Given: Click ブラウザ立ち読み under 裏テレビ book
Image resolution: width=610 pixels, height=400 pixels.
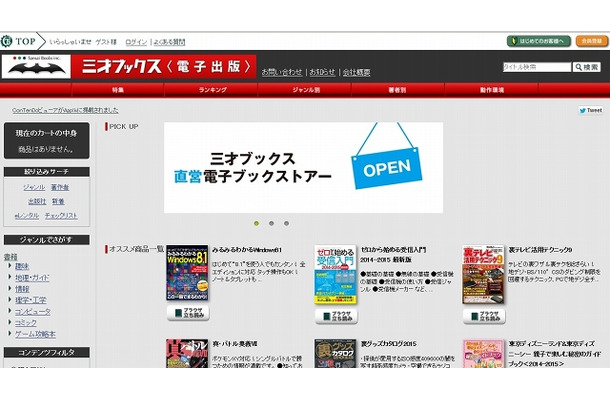Looking at the screenshot, I should tap(484, 316).
